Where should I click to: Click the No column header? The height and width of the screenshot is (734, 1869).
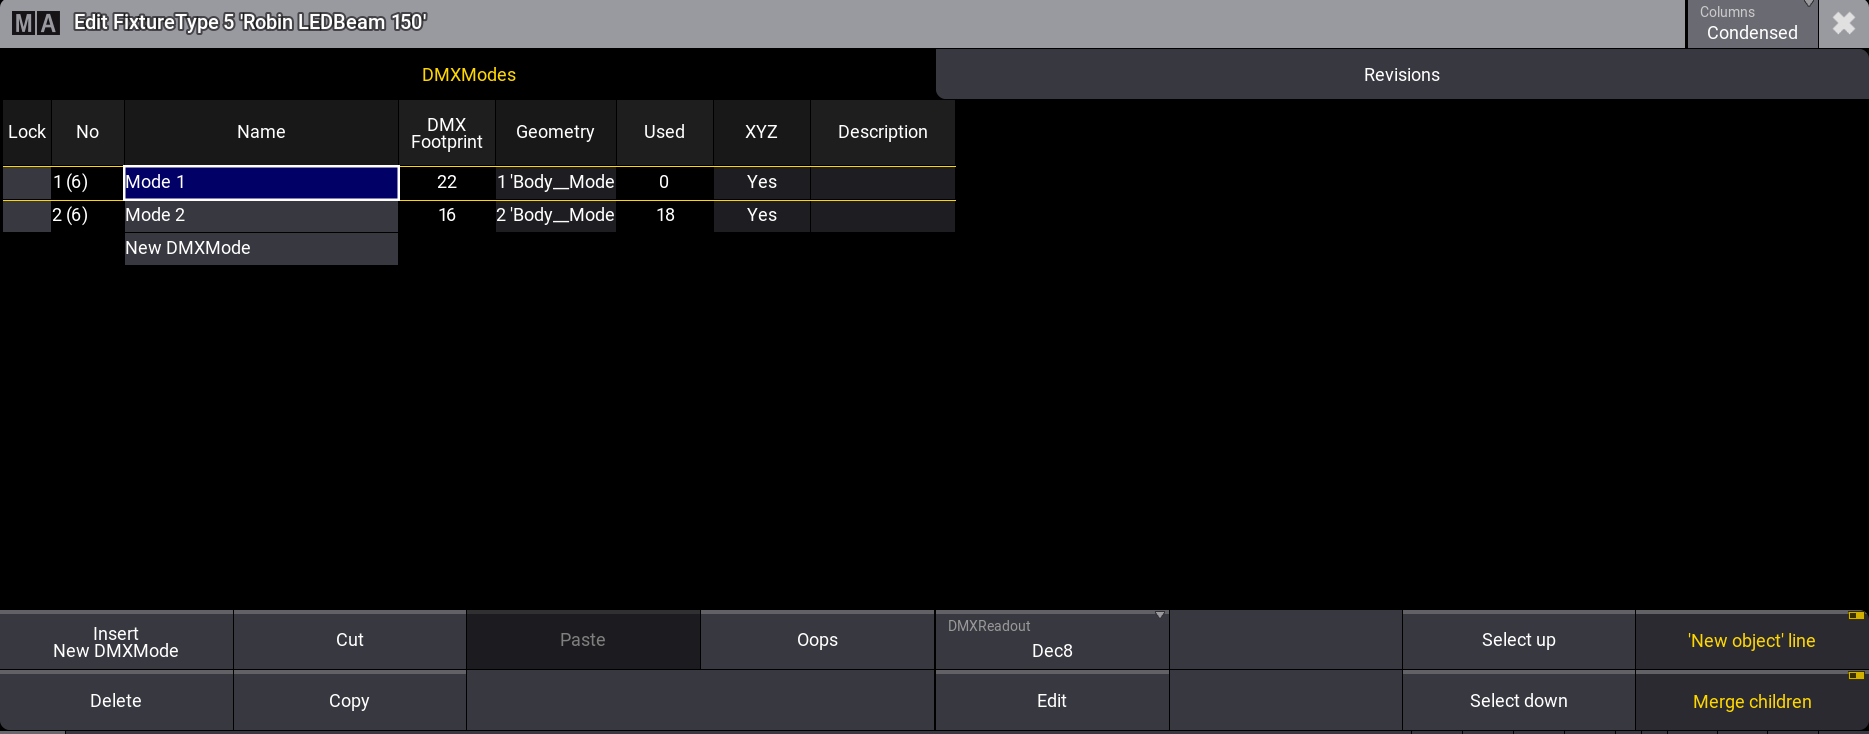coord(88,132)
